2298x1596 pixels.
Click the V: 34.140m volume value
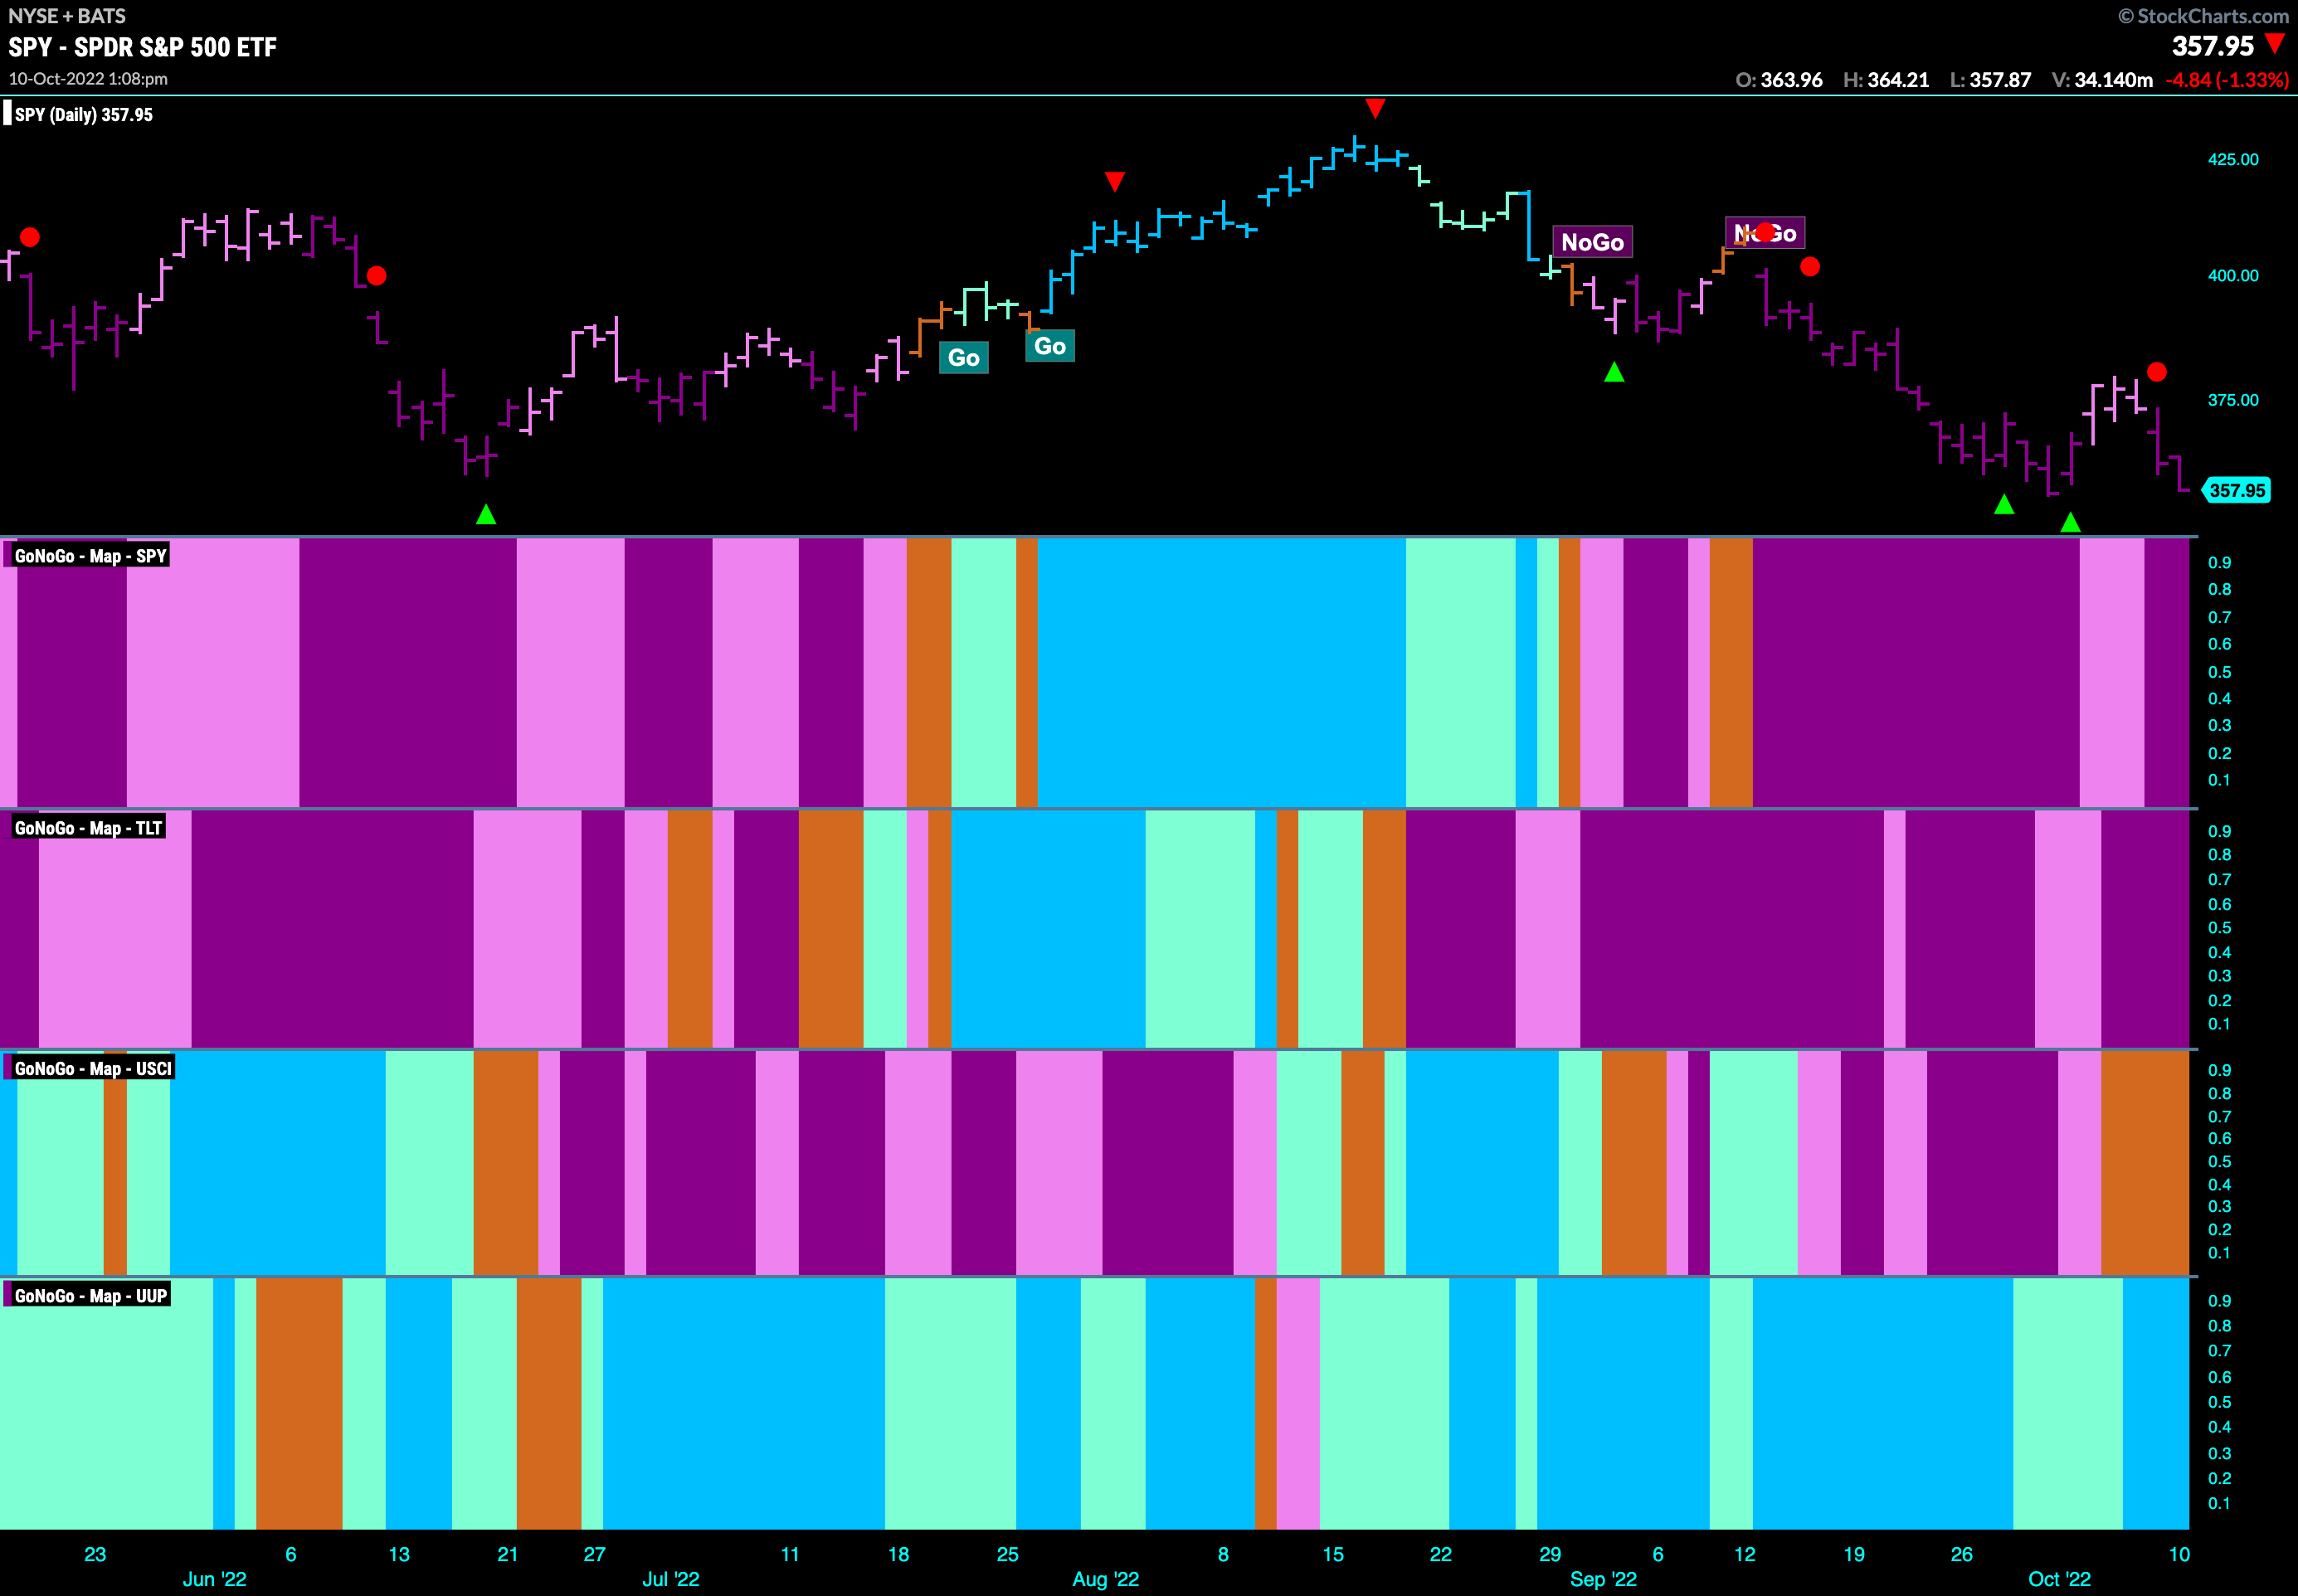pos(2102,80)
